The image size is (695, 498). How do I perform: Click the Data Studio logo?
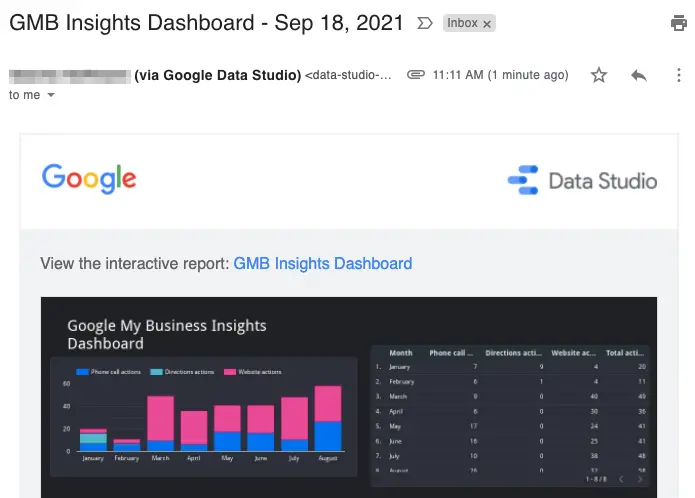582,180
